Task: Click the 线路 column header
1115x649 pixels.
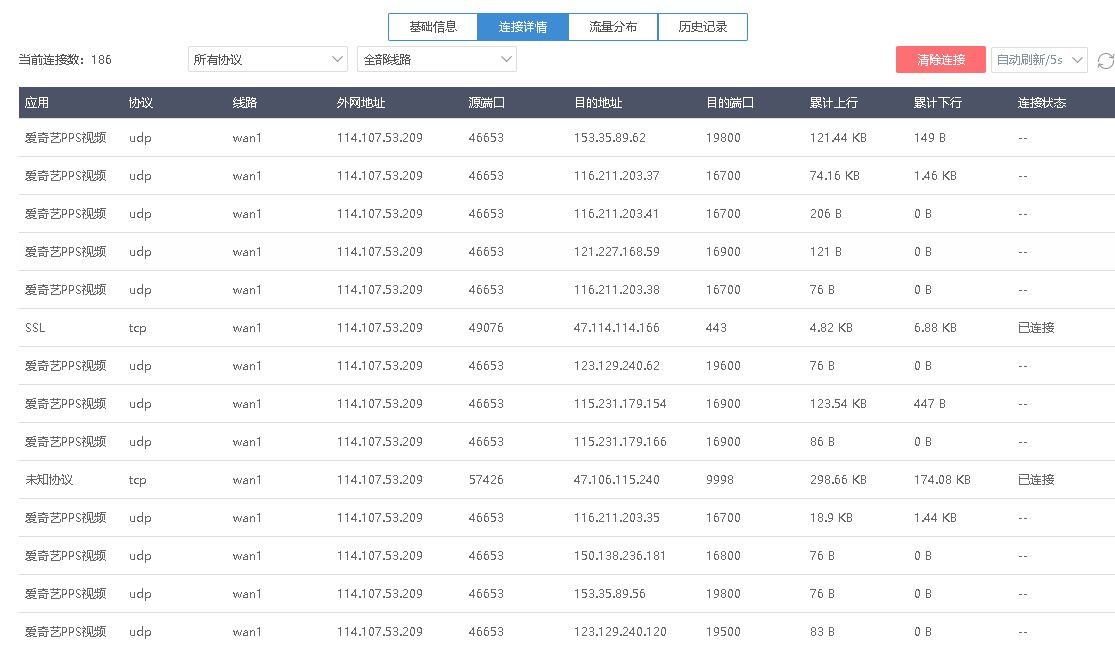Action: pos(245,102)
